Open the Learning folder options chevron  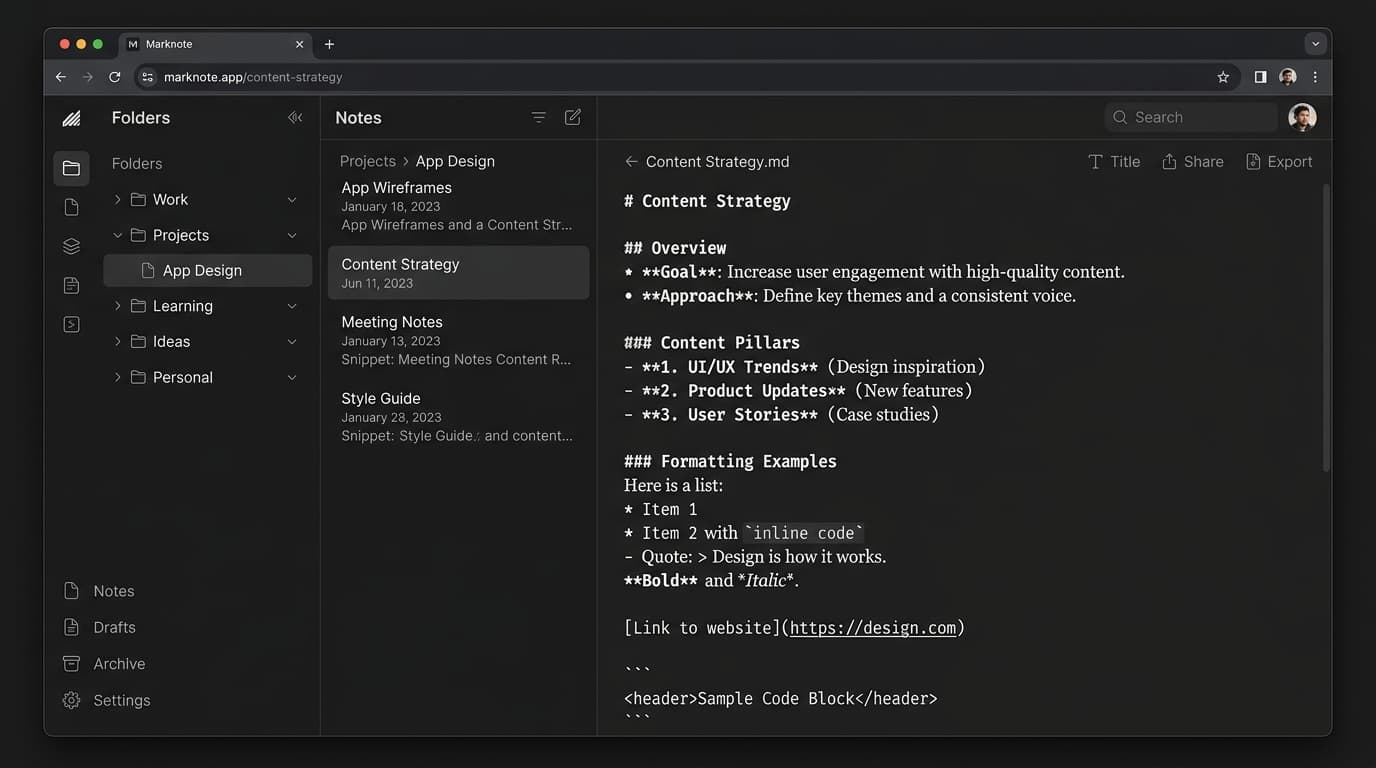(292, 306)
